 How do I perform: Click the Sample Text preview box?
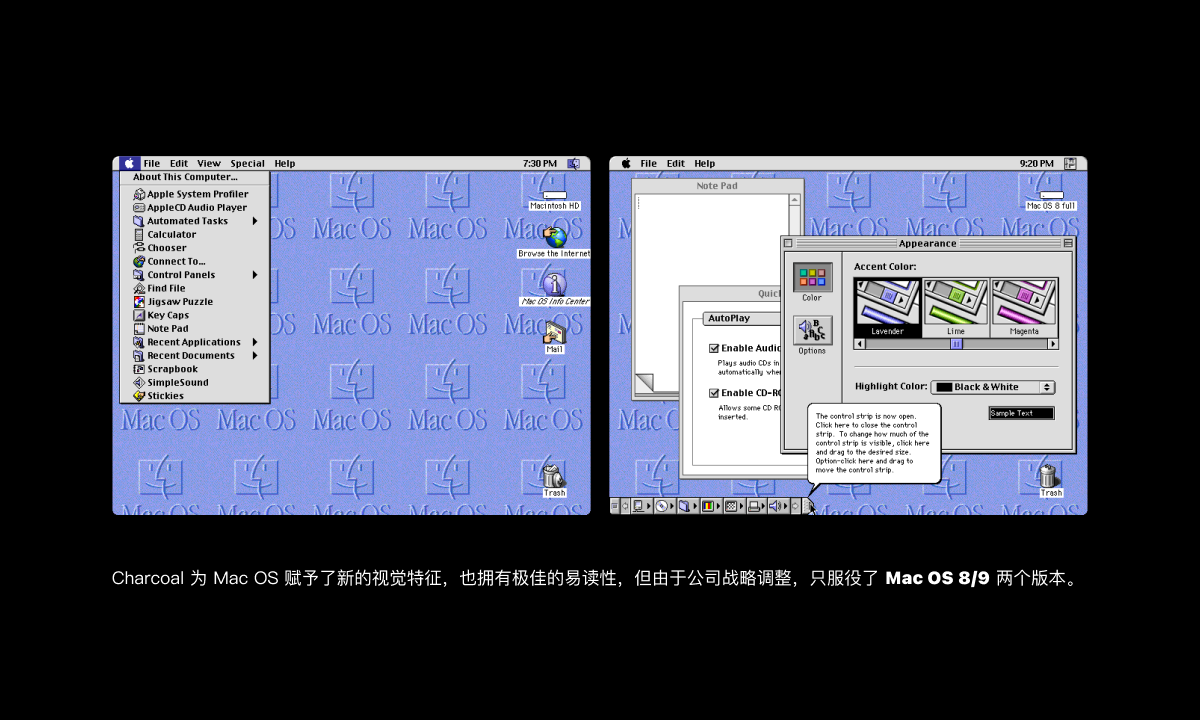[x=1021, y=413]
